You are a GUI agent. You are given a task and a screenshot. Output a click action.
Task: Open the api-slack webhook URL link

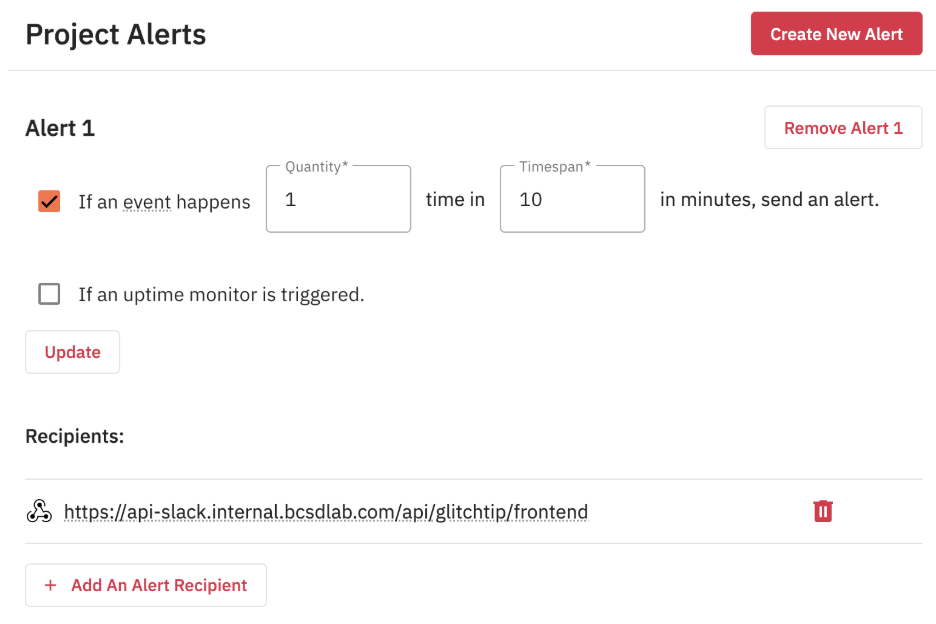coord(326,512)
